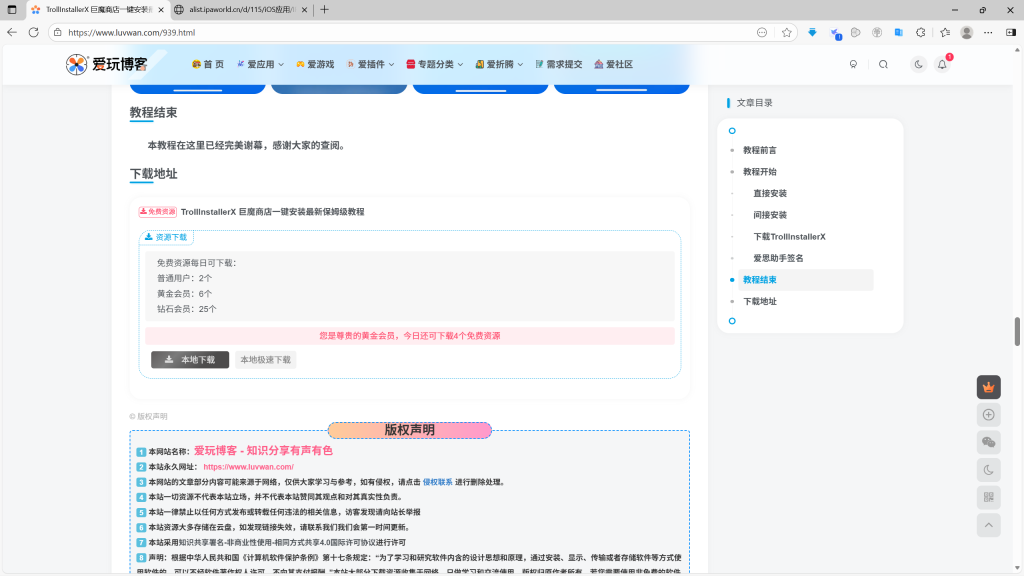1024x576 pixels.
Task: Jump to 直接安装 in article outline
Action: pyautogui.click(x=770, y=193)
